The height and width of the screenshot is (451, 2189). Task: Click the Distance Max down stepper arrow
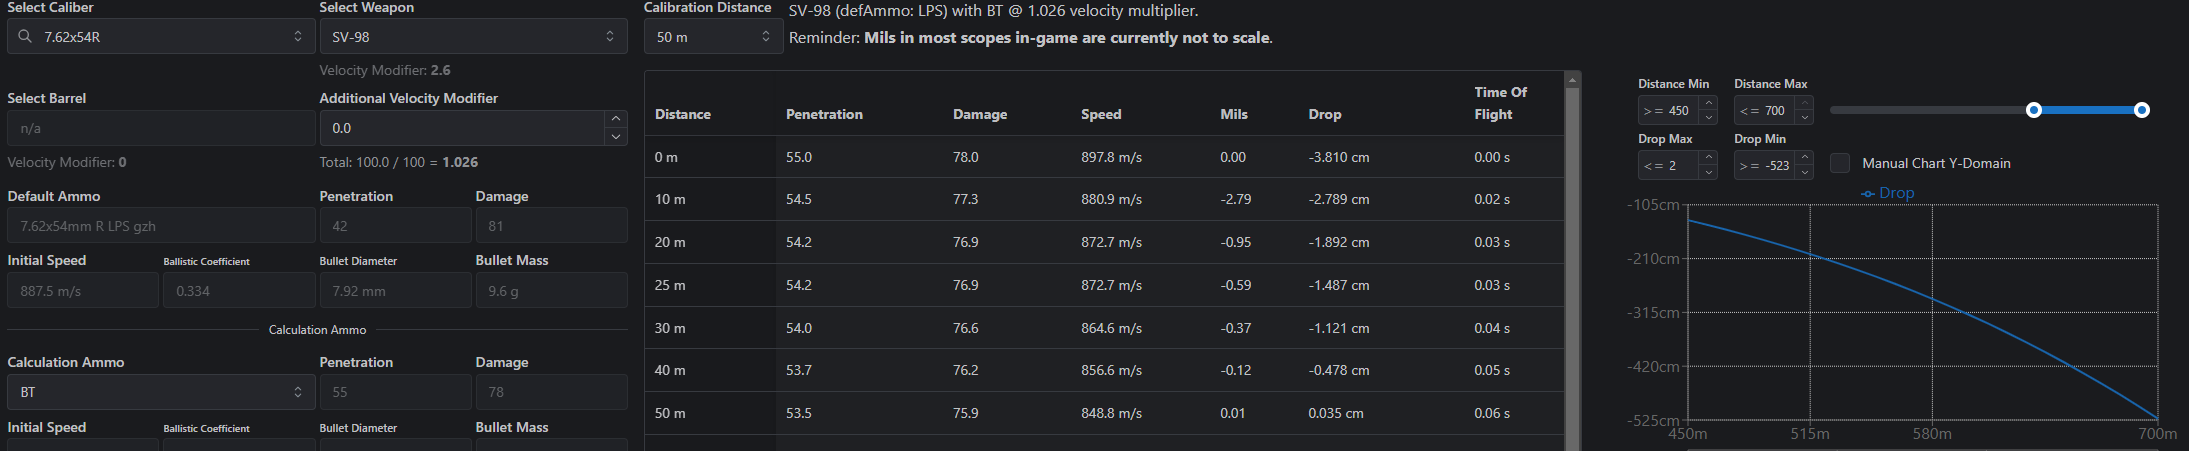tap(1804, 118)
